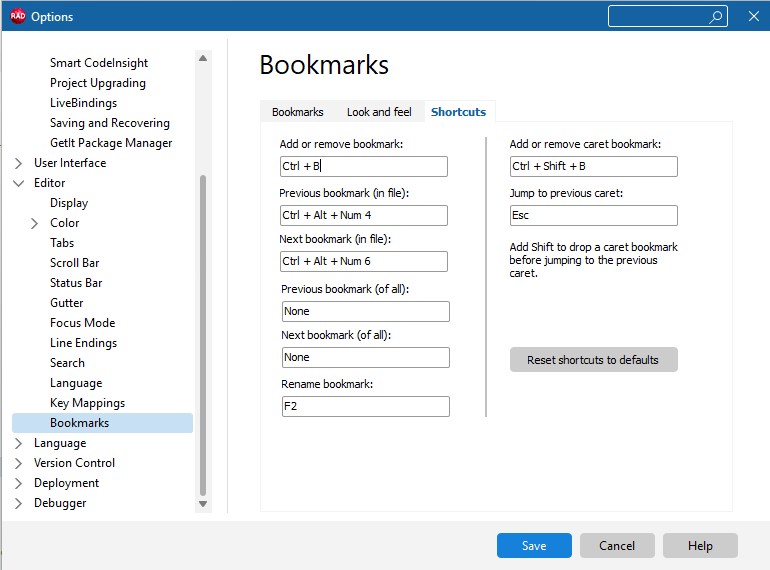
Task: Open Key Mappings options
Action: (x=87, y=403)
